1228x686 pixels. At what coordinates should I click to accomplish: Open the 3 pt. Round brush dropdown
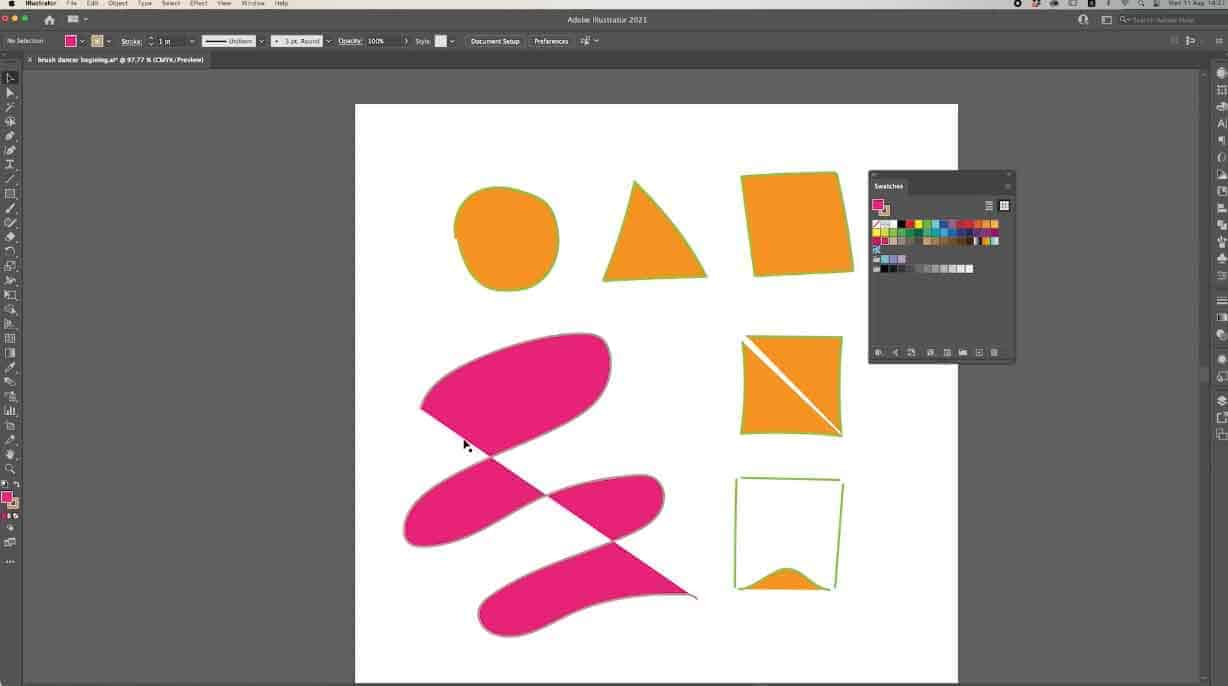click(x=328, y=41)
